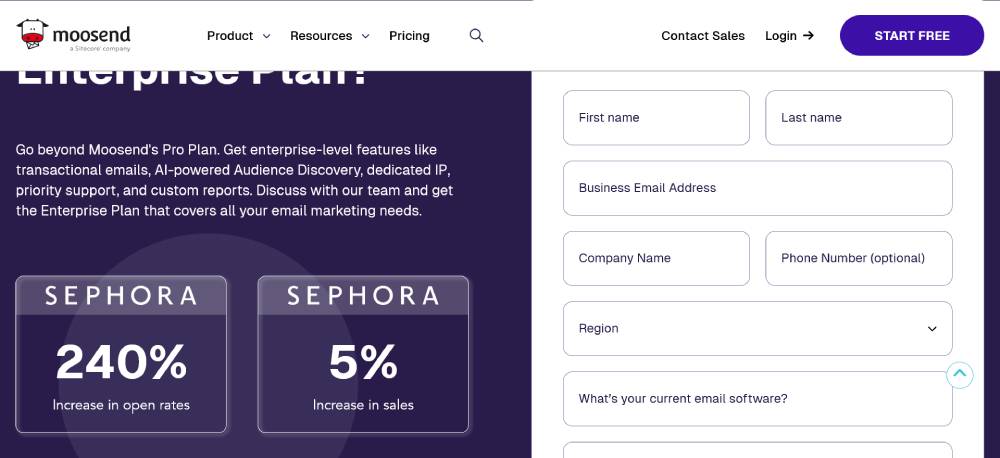Focus the Last name field

pos(858,118)
